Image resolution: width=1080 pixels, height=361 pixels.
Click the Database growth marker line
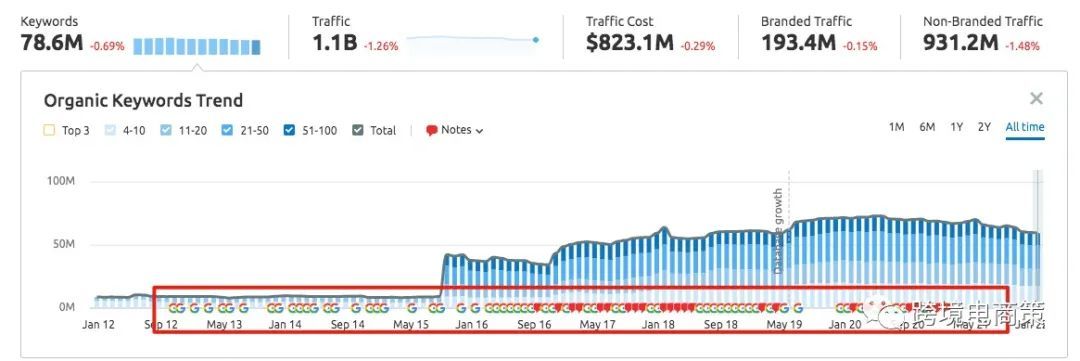pos(788,234)
